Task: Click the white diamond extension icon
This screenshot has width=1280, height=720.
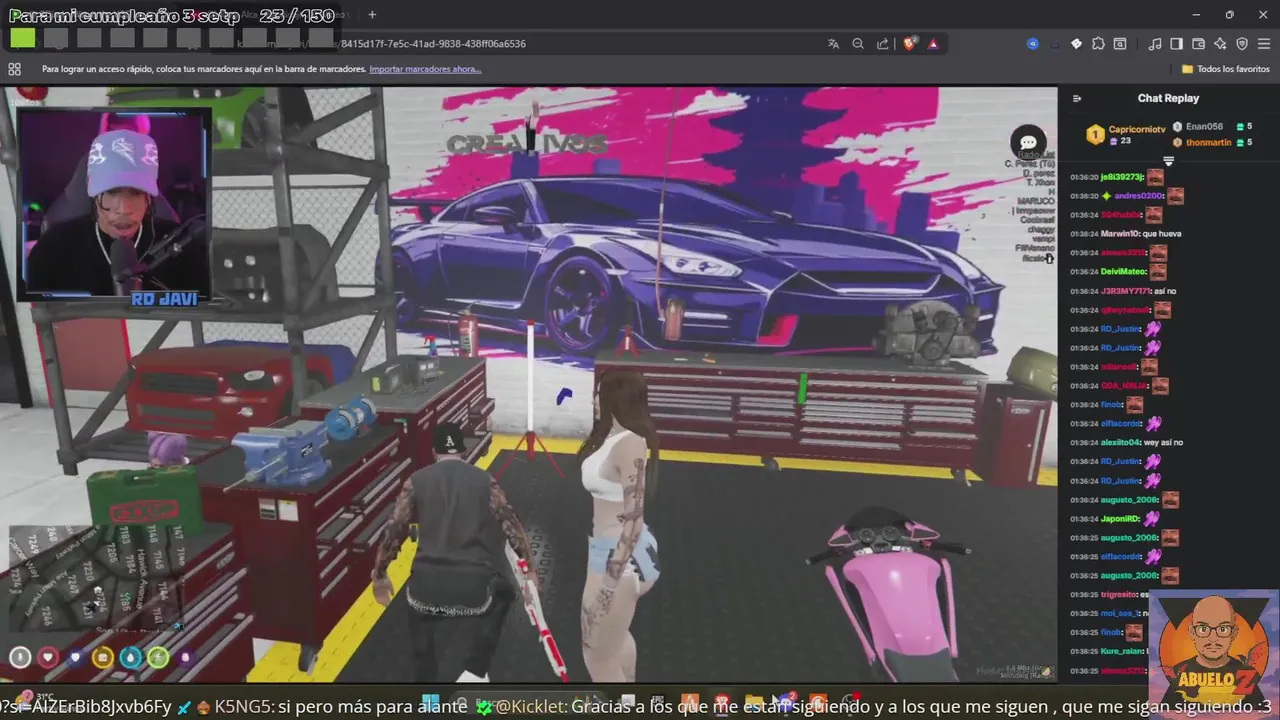Action: (x=1076, y=44)
